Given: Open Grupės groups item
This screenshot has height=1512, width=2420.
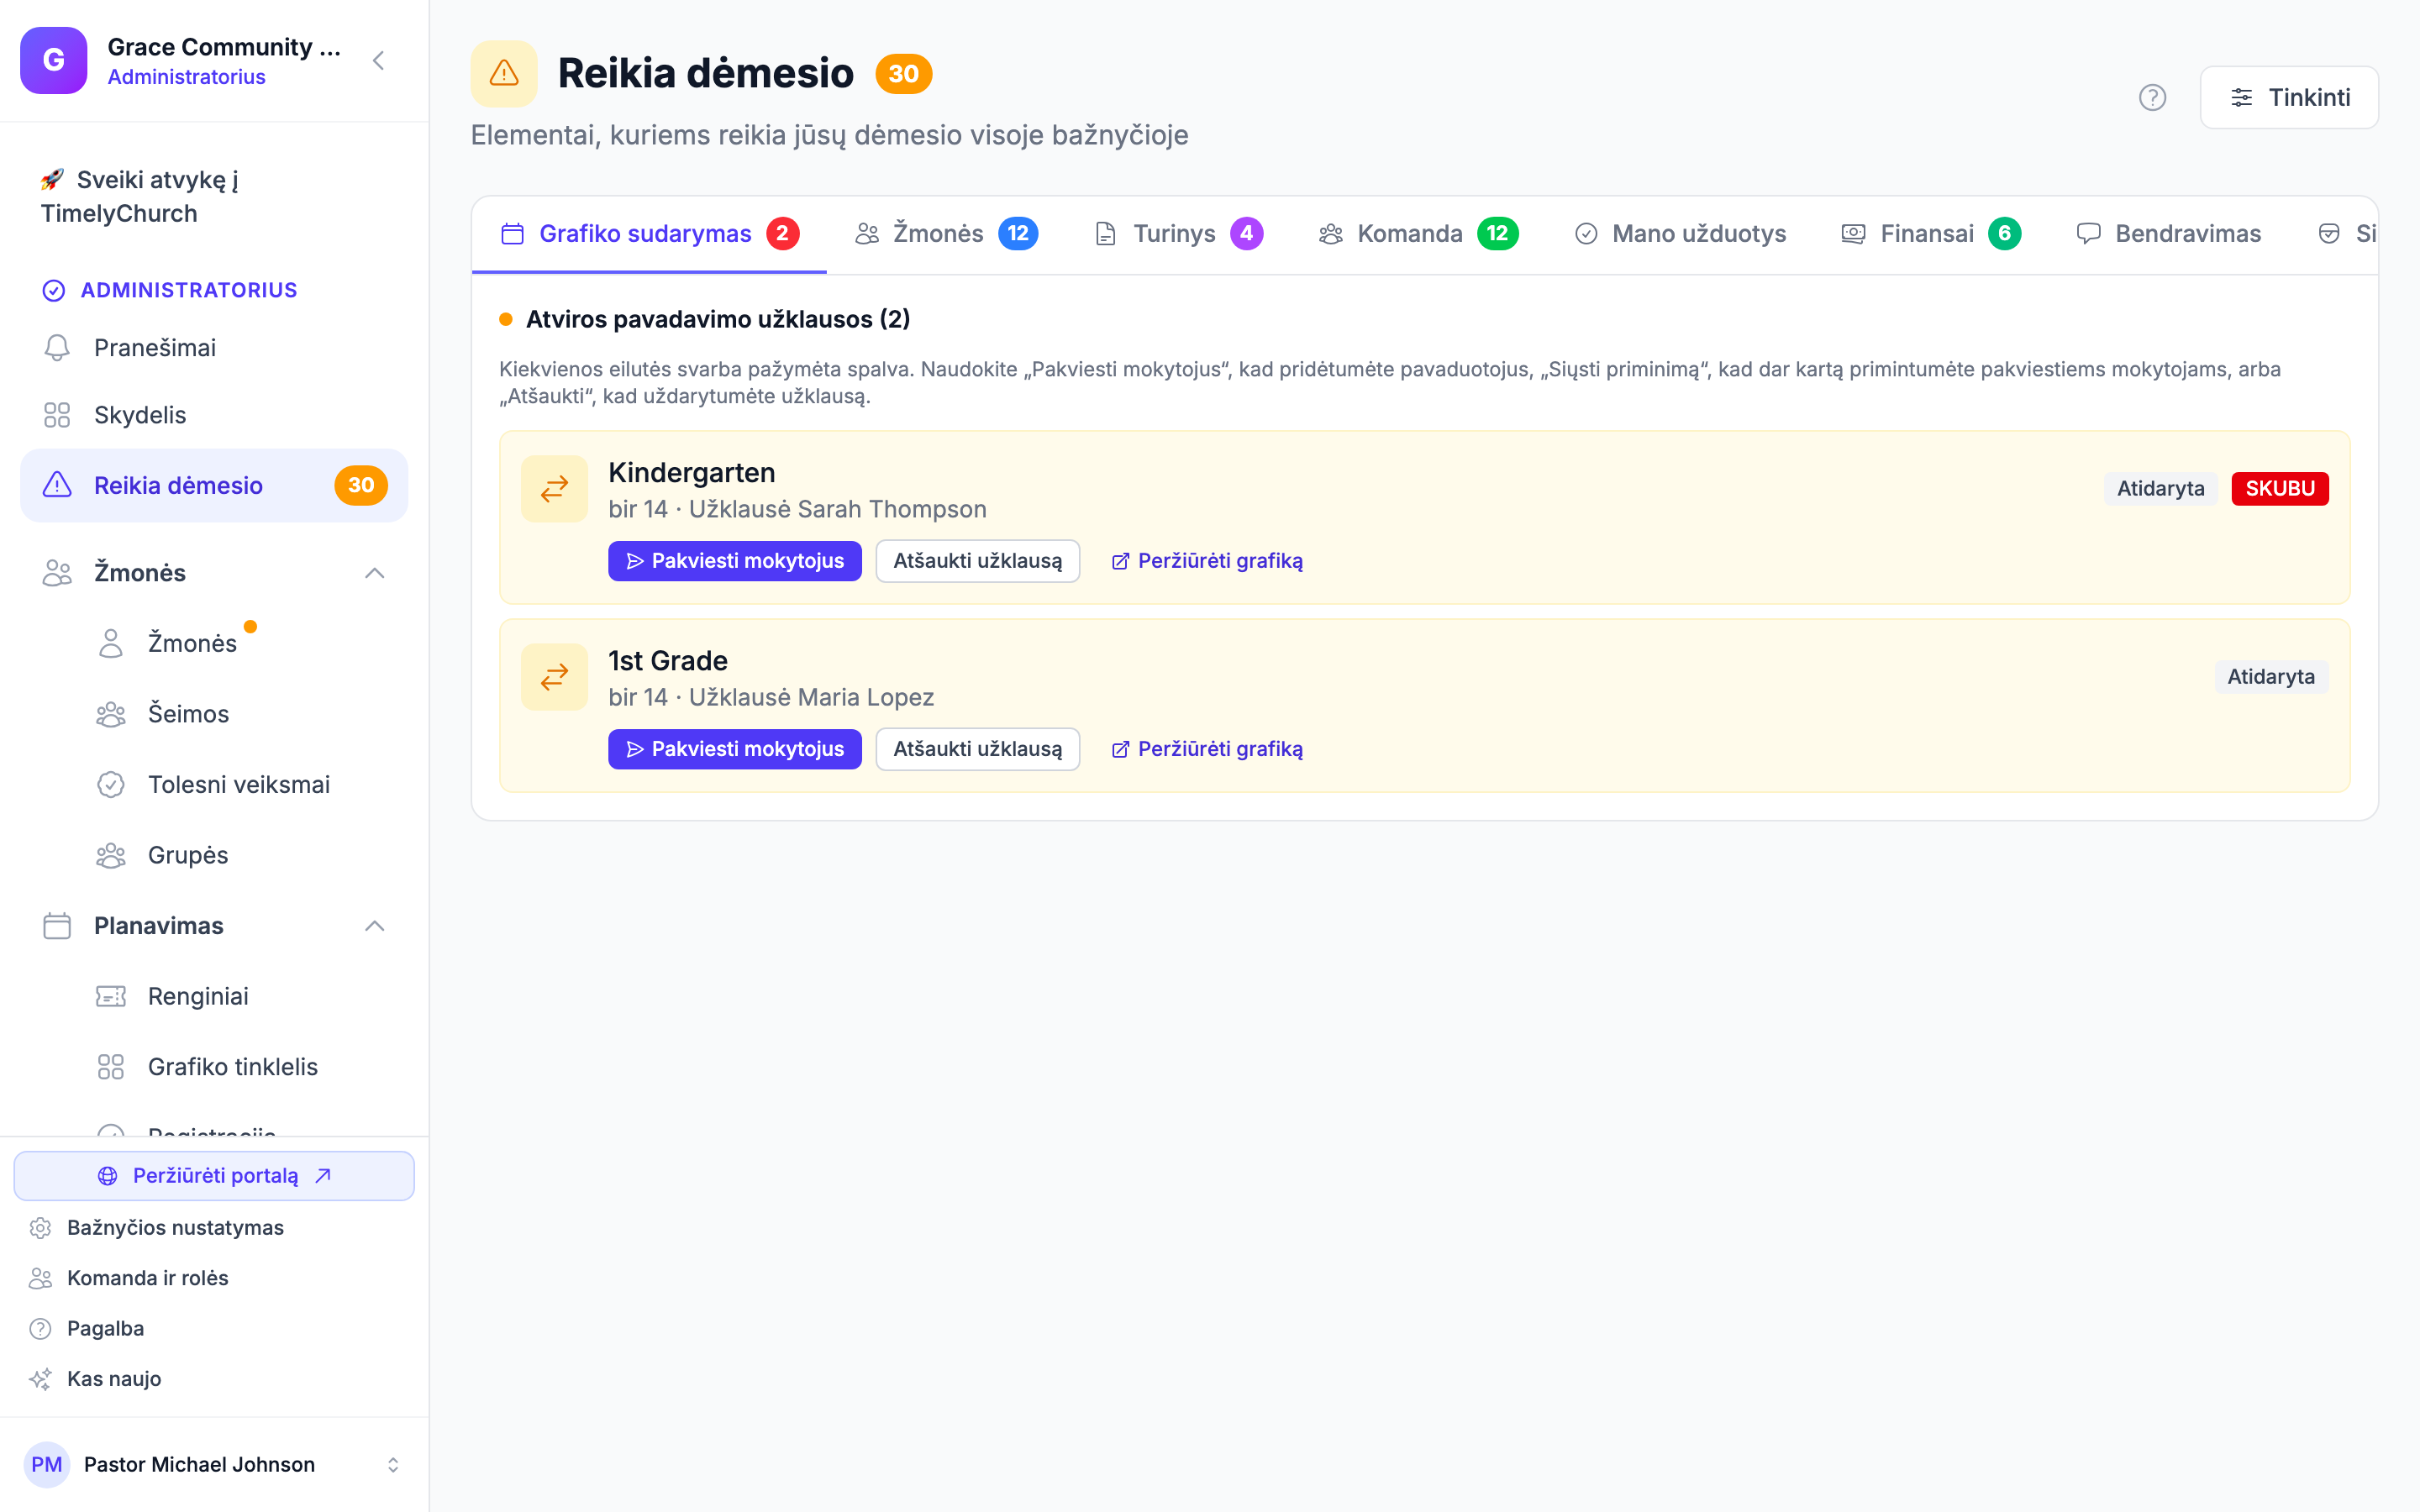Looking at the screenshot, I should tap(214, 855).
